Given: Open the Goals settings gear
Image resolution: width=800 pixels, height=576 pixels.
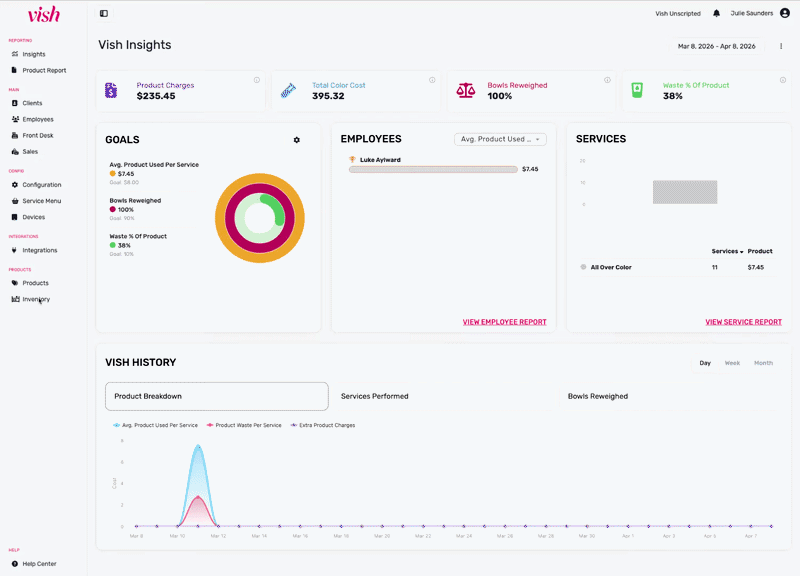Looking at the screenshot, I should (x=297, y=140).
